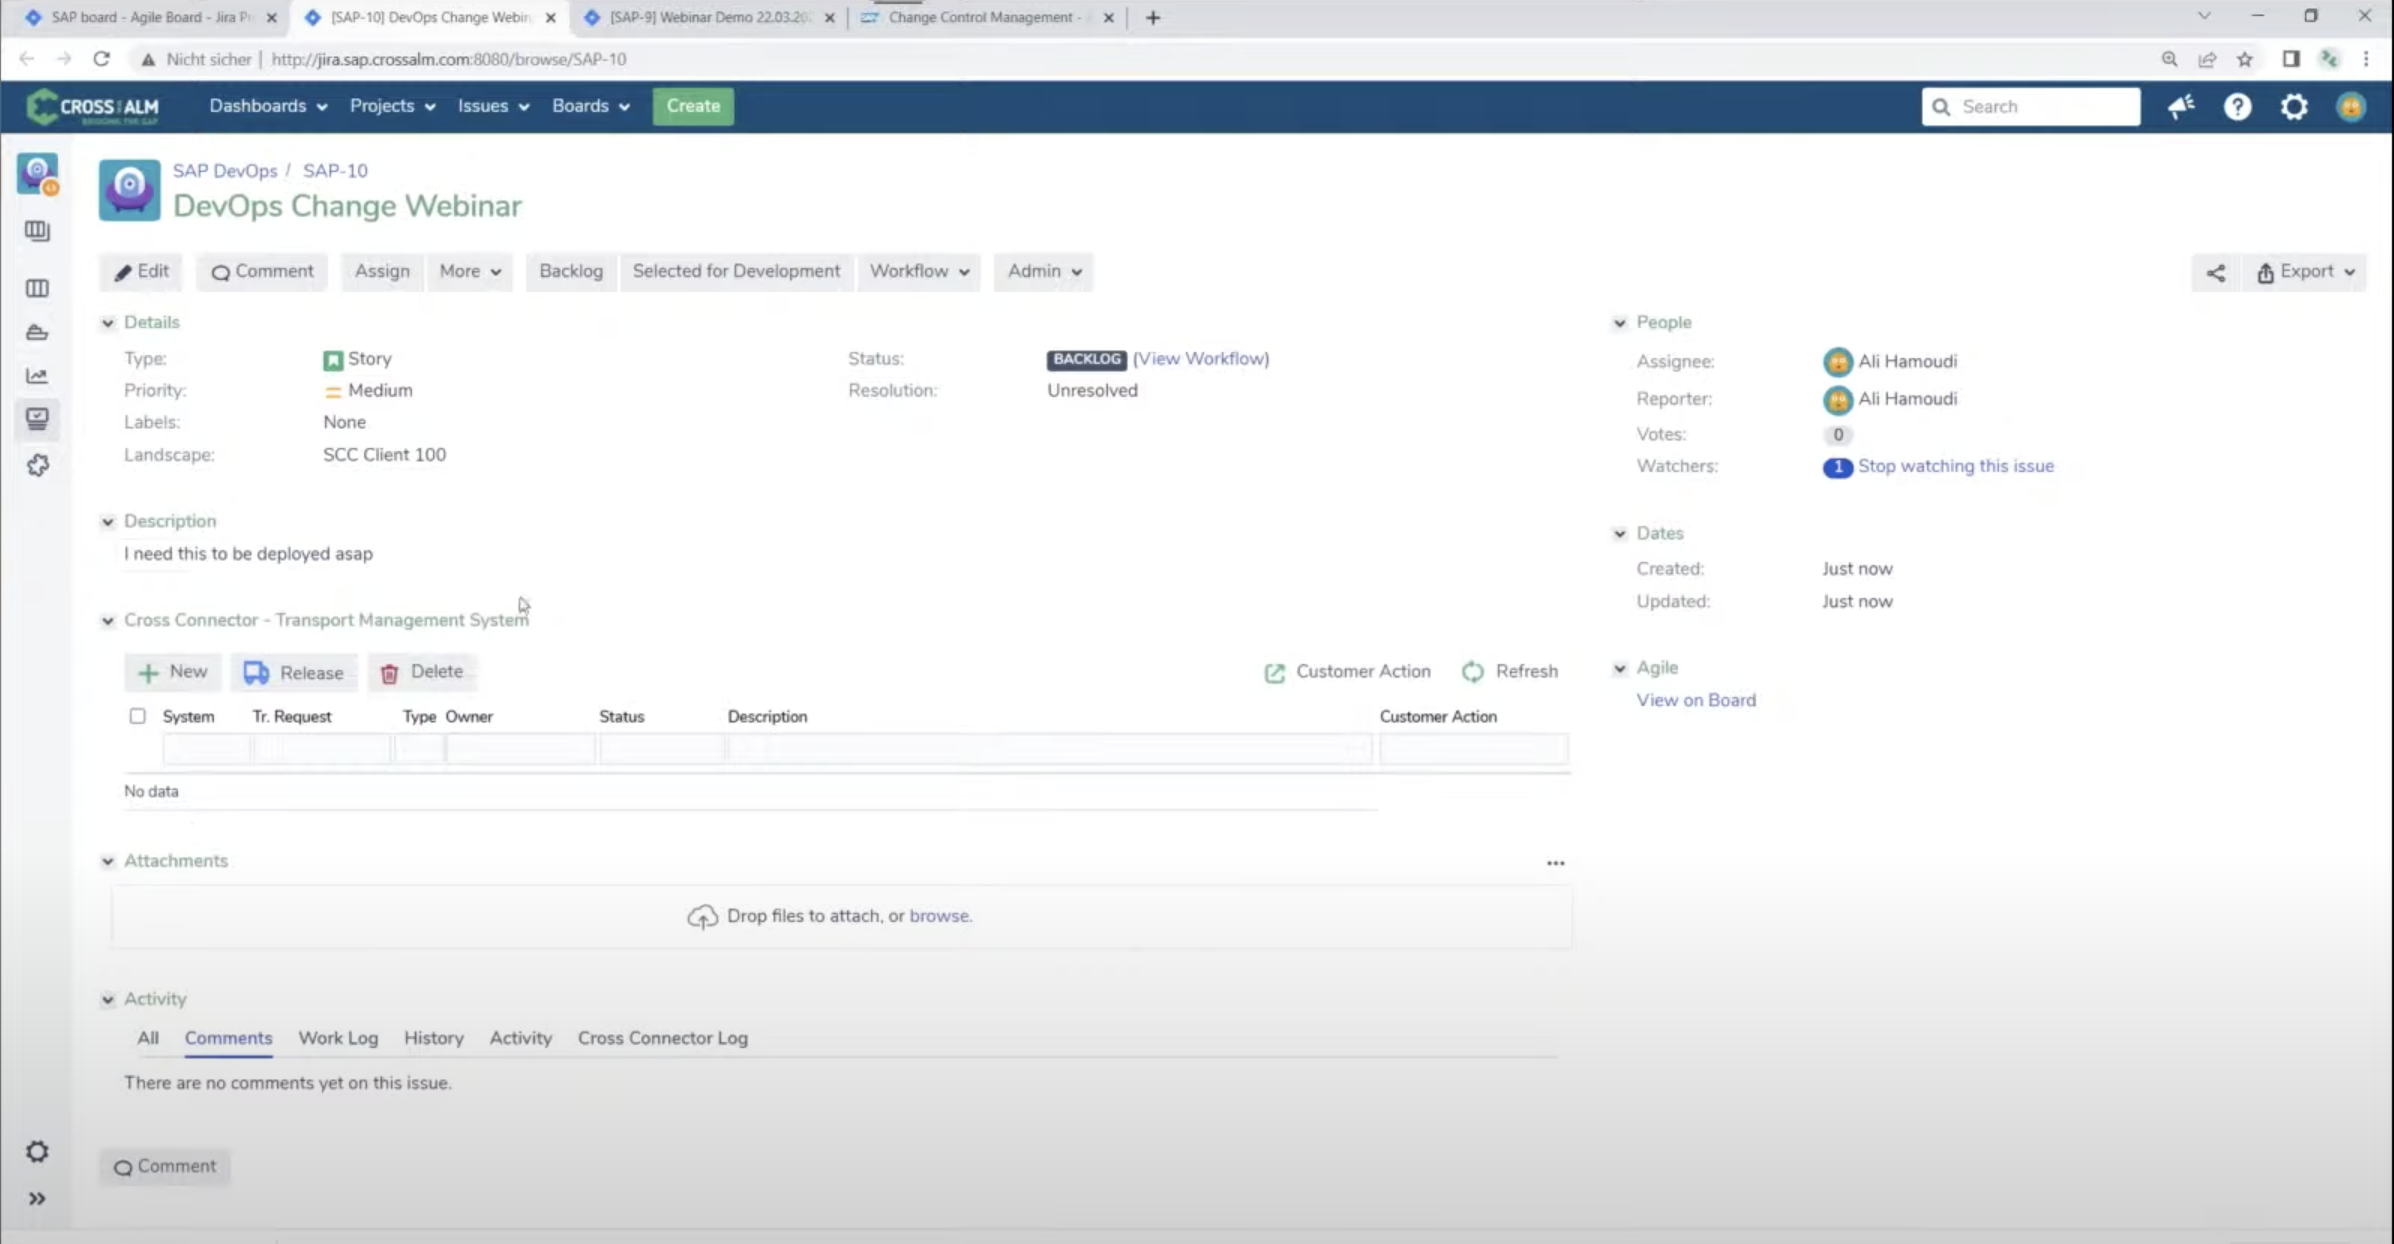Click attachments three-dot options menu
The image size is (2394, 1244).
pyautogui.click(x=1555, y=863)
